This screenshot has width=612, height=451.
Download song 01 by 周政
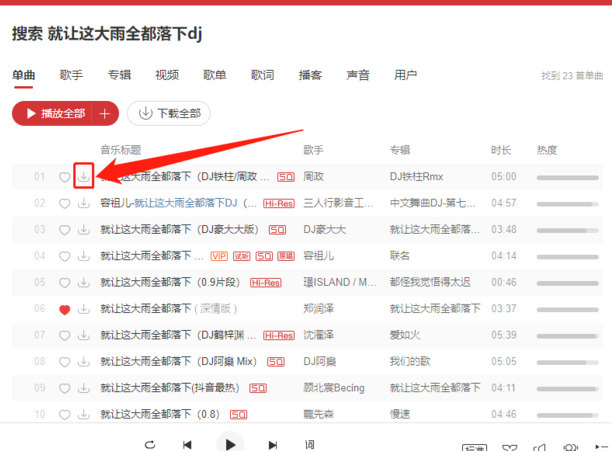coord(84,177)
